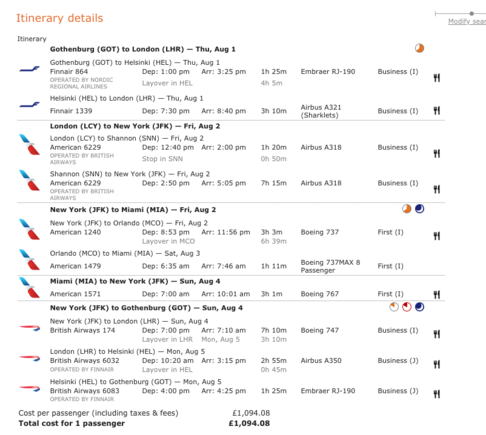Select the Miami (MIA) to New York (JFK) heading
Image resolution: width=486 pixels, height=435 pixels.
click(135, 281)
